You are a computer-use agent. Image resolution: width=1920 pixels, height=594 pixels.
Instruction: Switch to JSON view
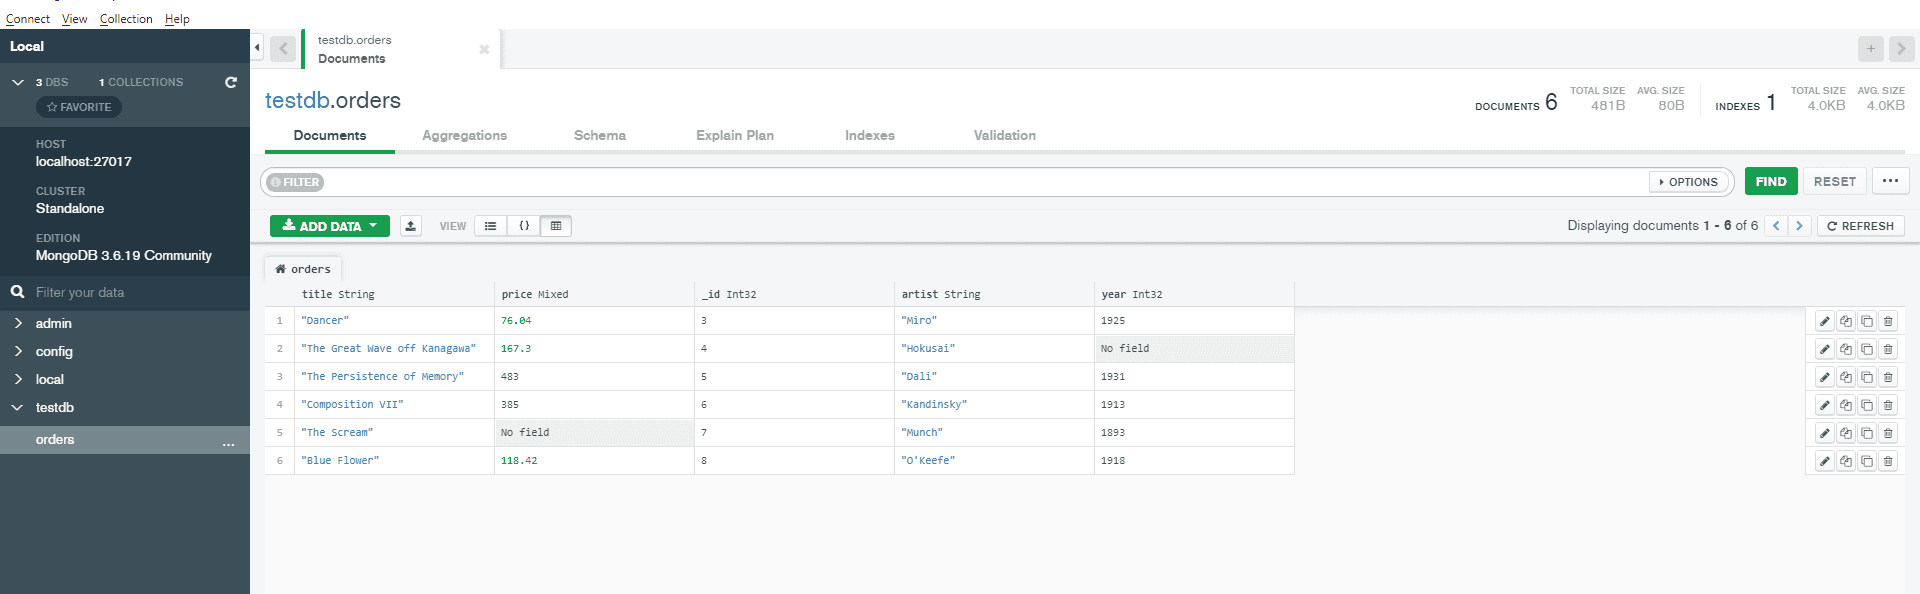pyautogui.click(x=524, y=226)
